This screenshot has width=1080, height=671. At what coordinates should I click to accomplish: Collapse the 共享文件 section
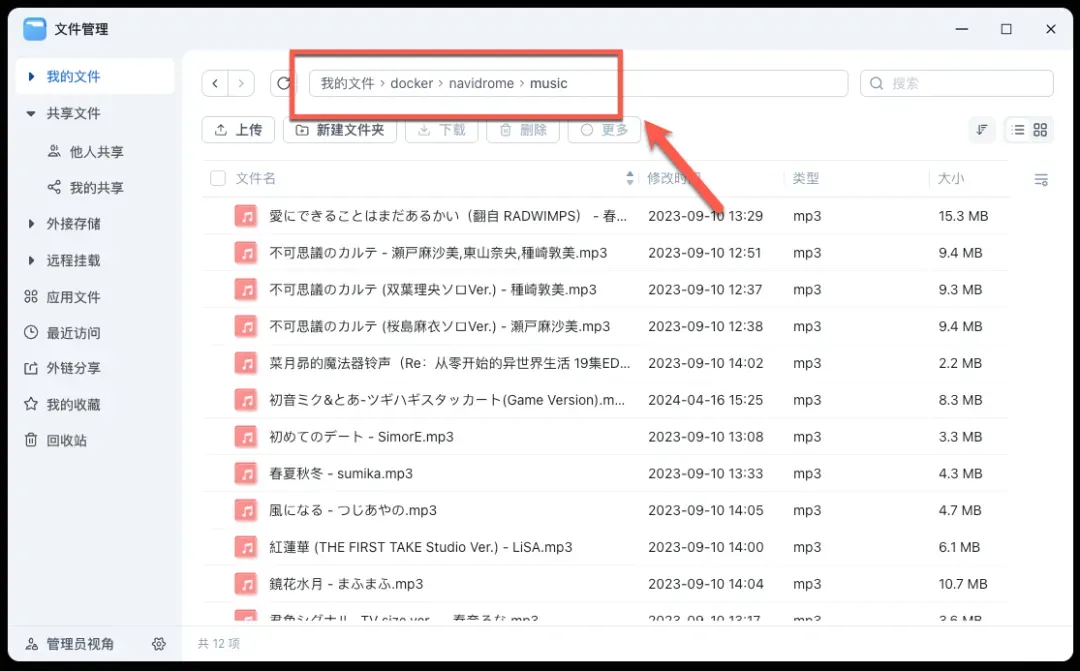pos(32,114)
